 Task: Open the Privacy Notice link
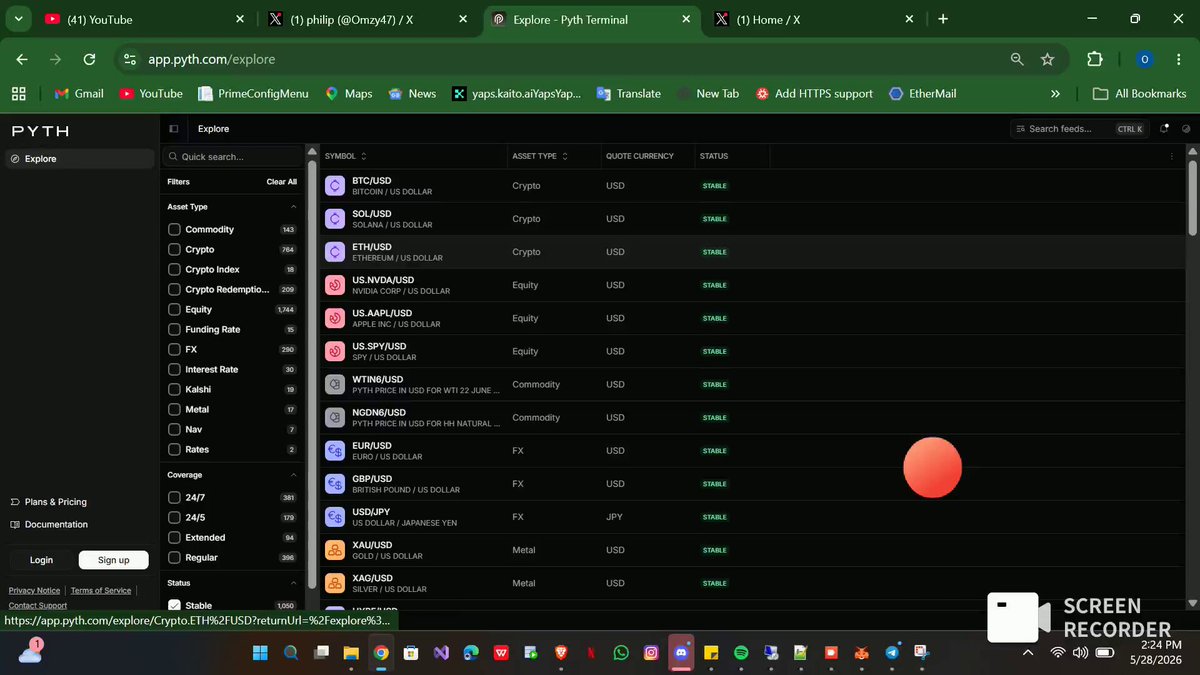[x=34, y=591]
